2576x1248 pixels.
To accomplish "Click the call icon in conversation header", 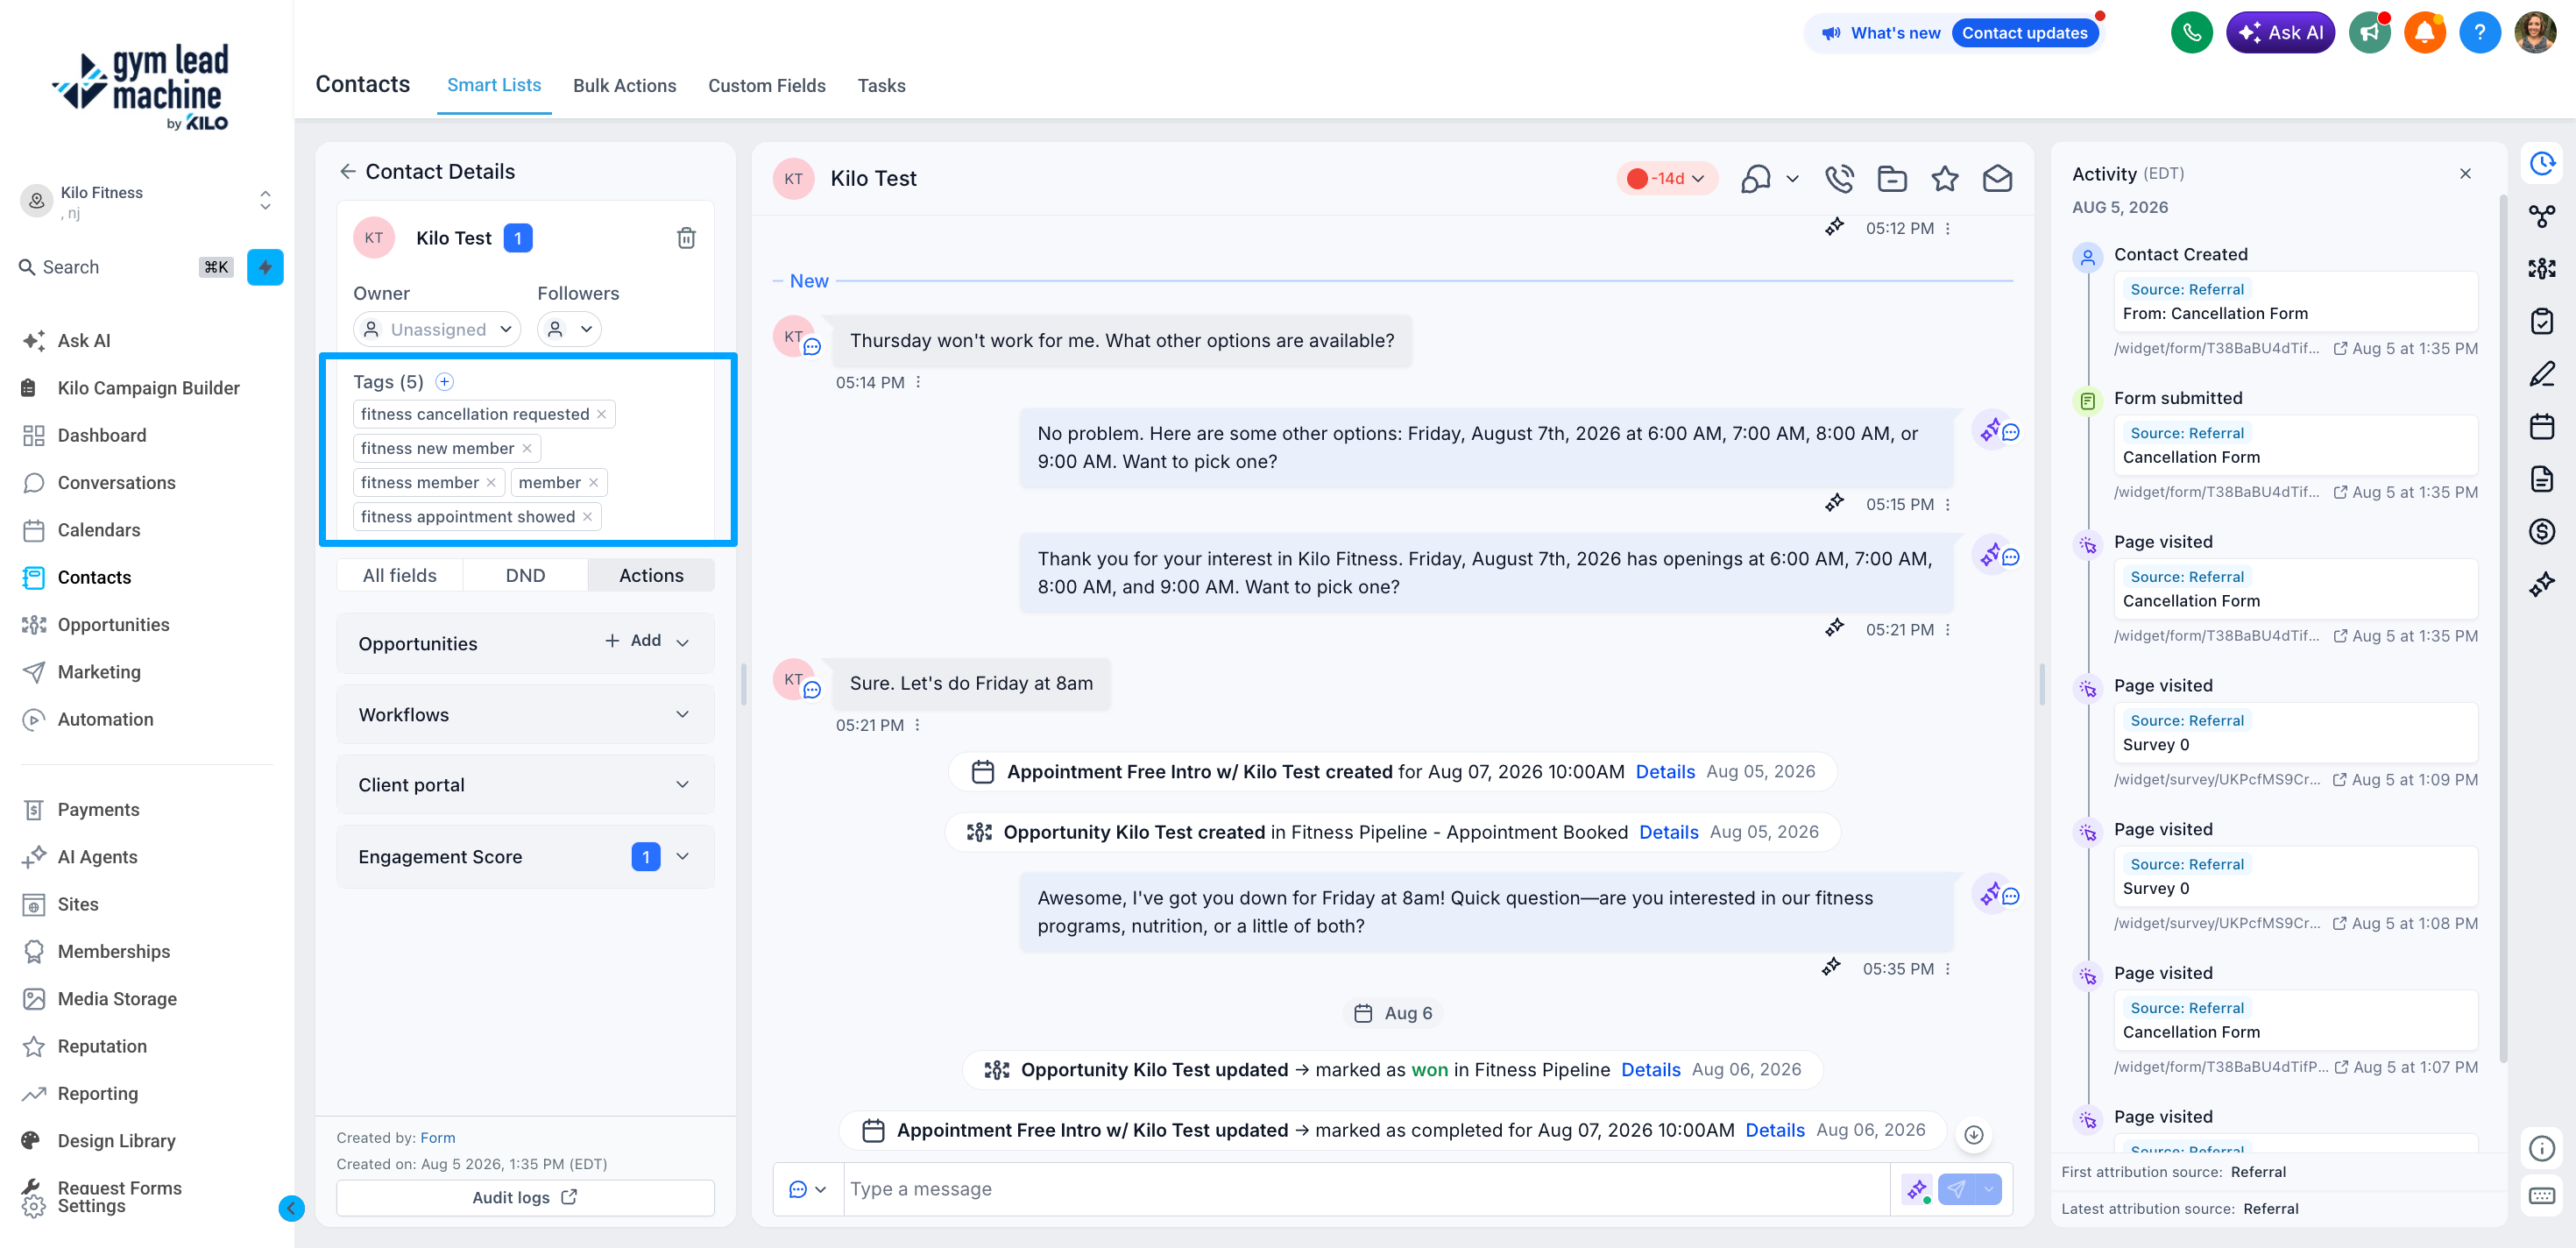I will point(1839,179).
